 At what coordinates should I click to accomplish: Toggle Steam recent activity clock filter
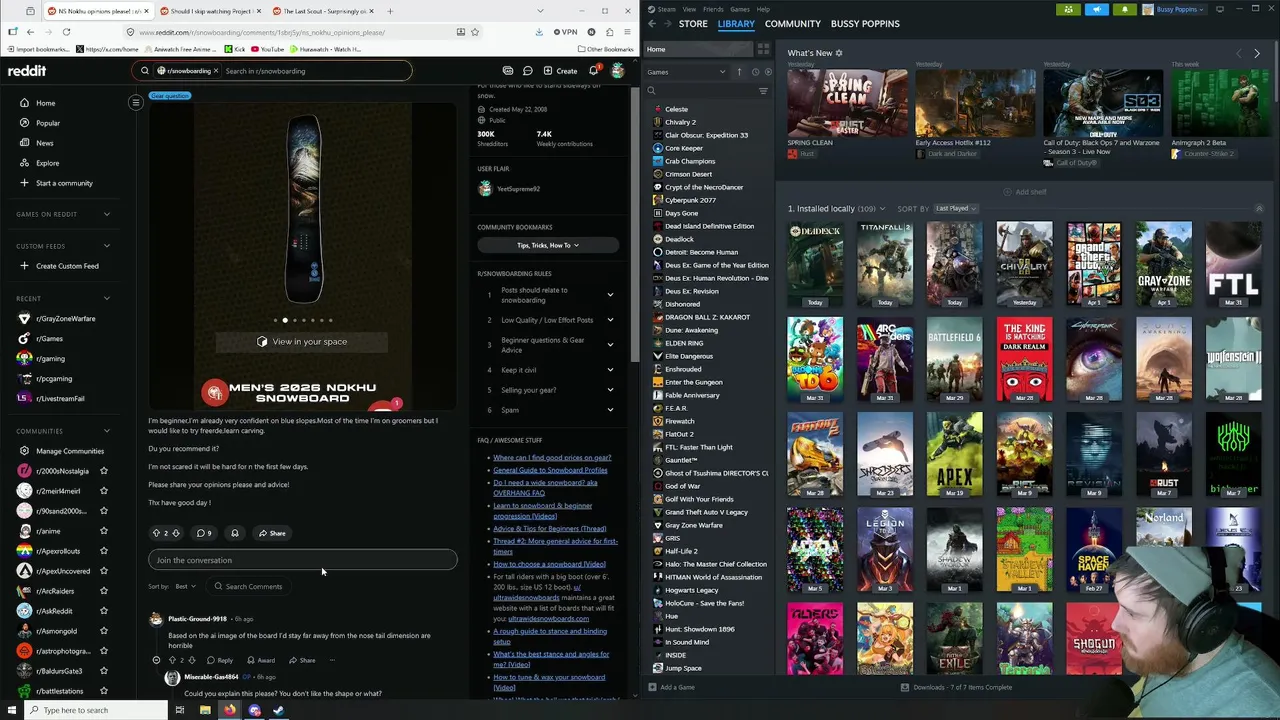(x=755, y=72)
